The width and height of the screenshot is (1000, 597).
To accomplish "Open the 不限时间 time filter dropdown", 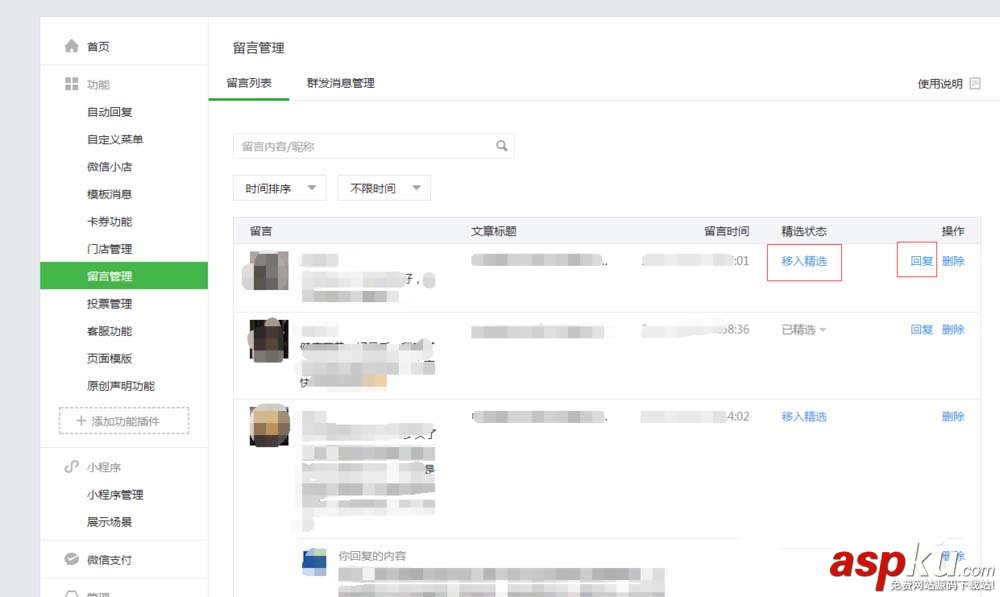I will (384, 187).
